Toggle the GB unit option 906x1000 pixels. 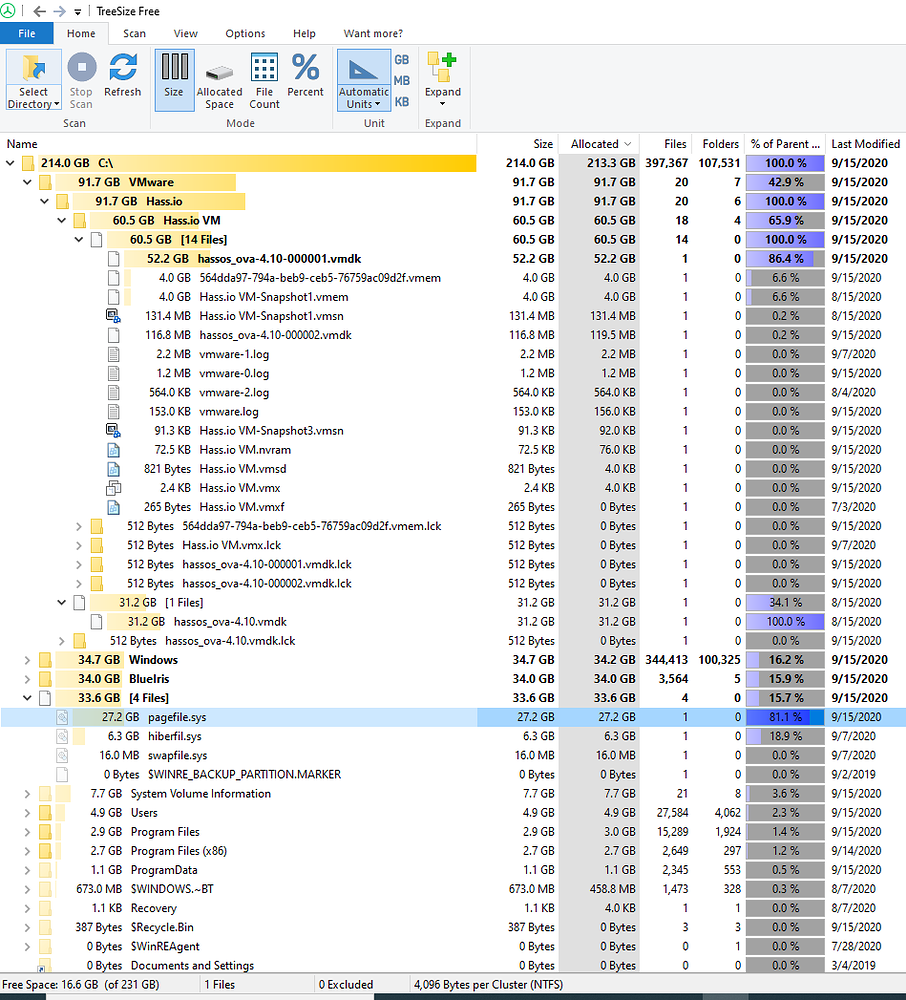point(401,58)
